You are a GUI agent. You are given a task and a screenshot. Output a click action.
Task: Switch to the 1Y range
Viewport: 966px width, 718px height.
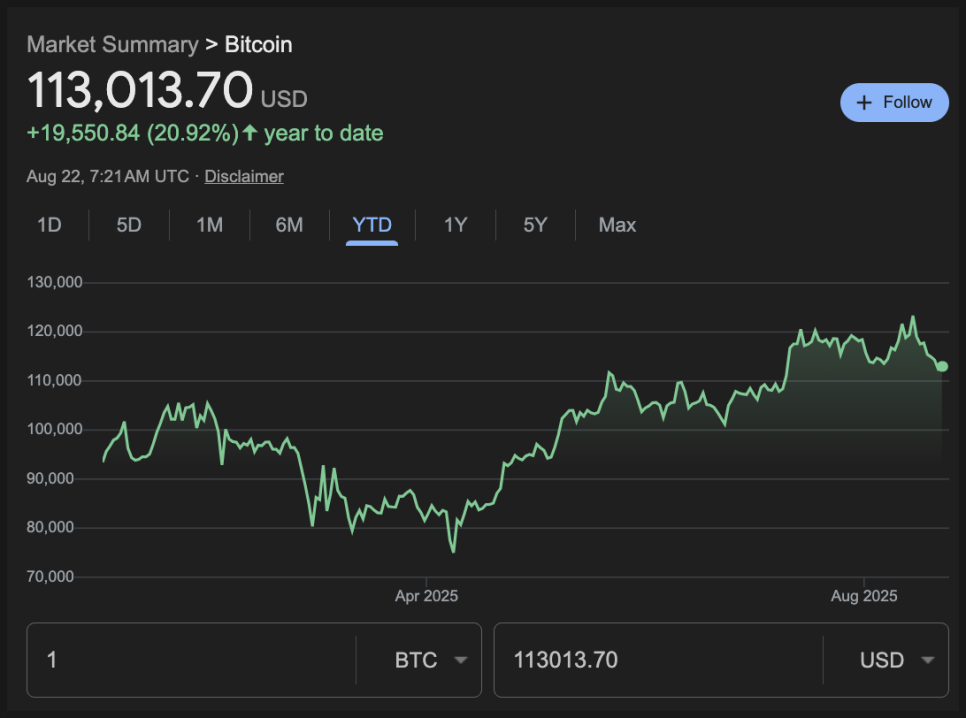point(455,225)
